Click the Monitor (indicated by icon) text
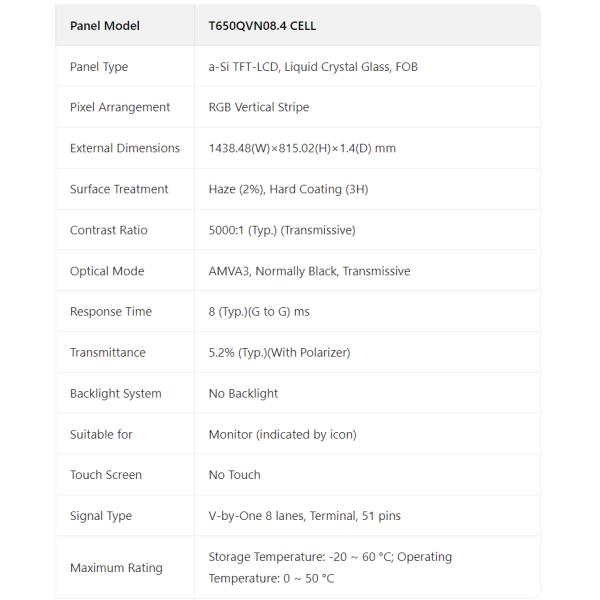600x600 pixels. (282, 434)
